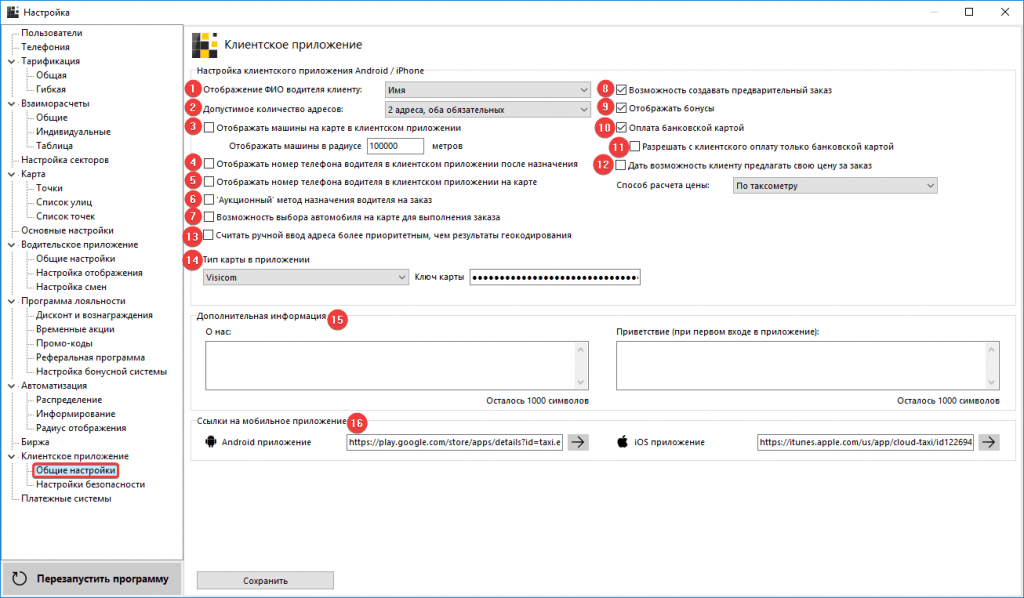
Task: Toggle show driver phone on map checkbox
Action: (x=209, y=182)
